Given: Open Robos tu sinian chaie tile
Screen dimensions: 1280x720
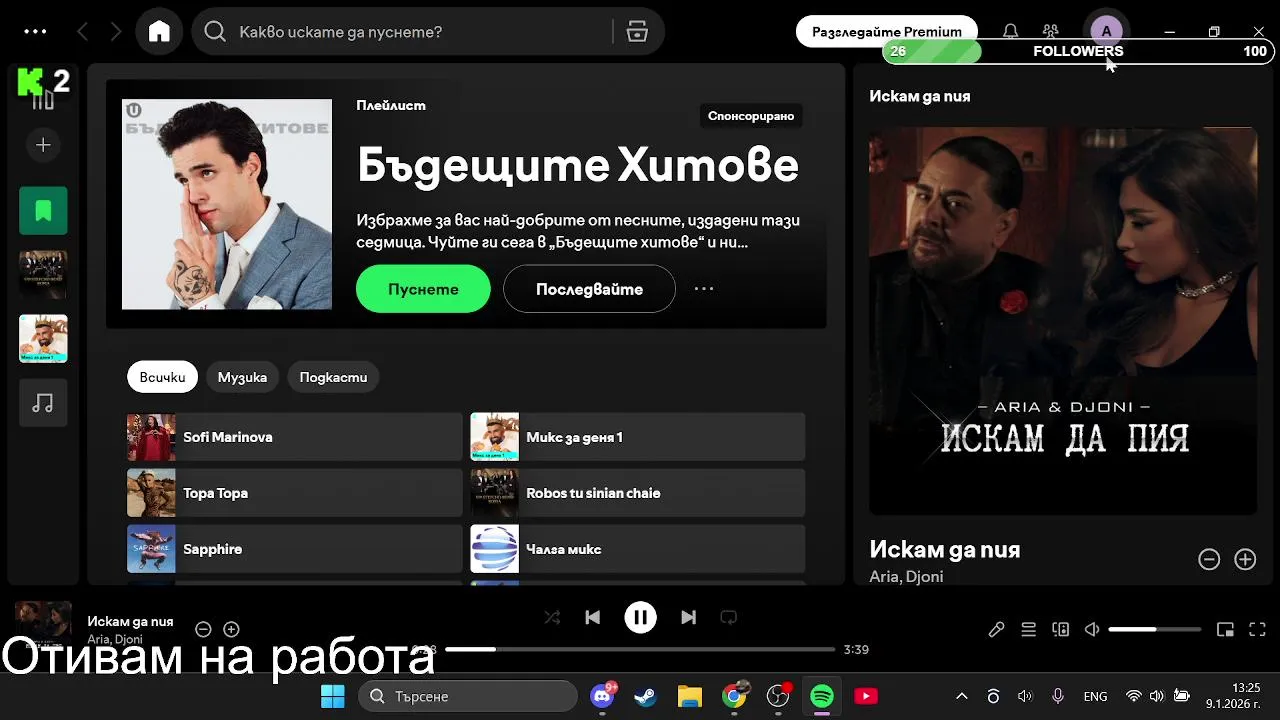Looking at the screenshot, I should coord(638,493).
